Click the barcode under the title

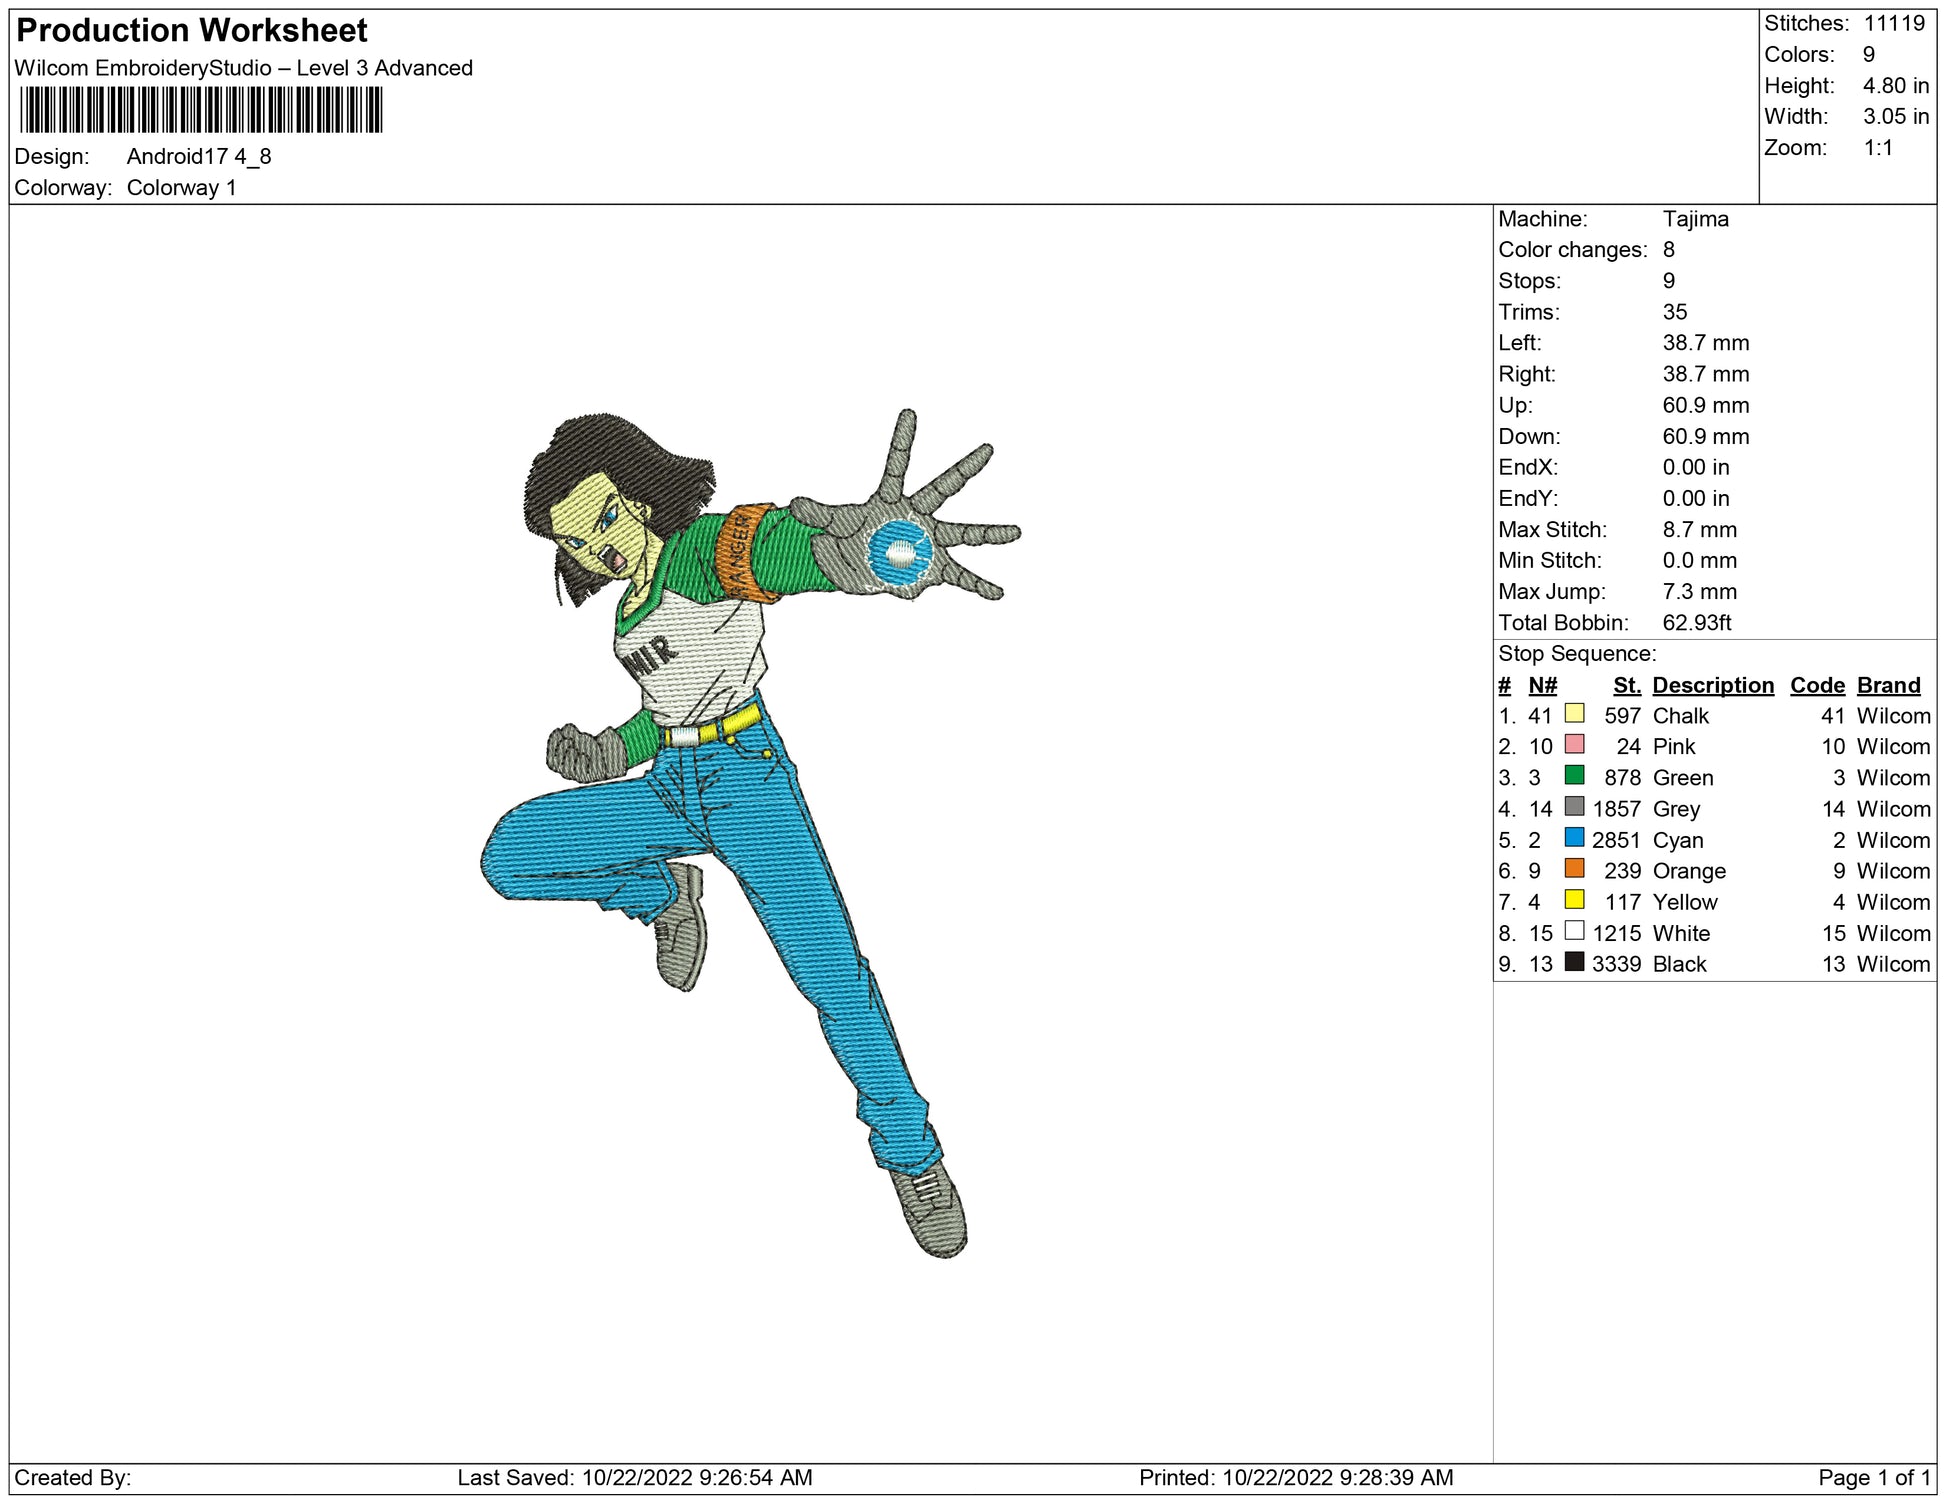coord(200,110)
